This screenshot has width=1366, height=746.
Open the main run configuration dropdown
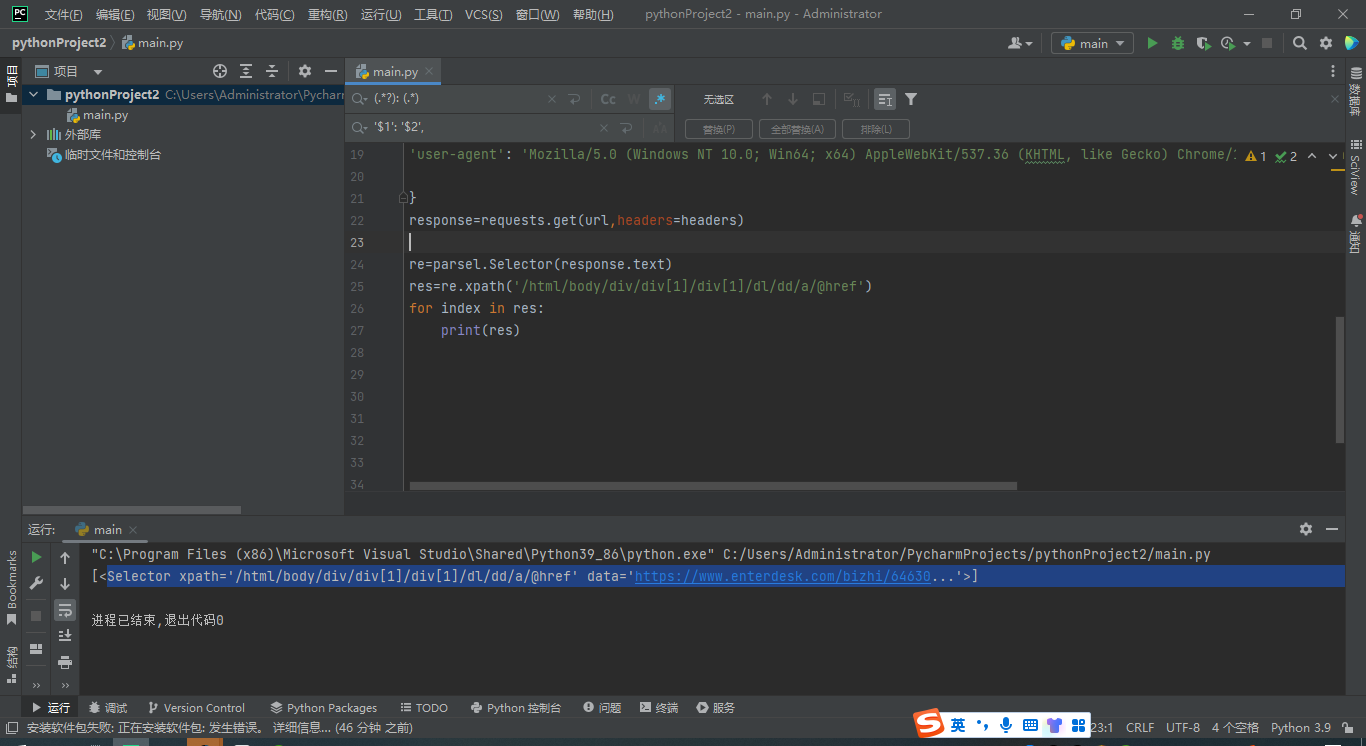1092,43
